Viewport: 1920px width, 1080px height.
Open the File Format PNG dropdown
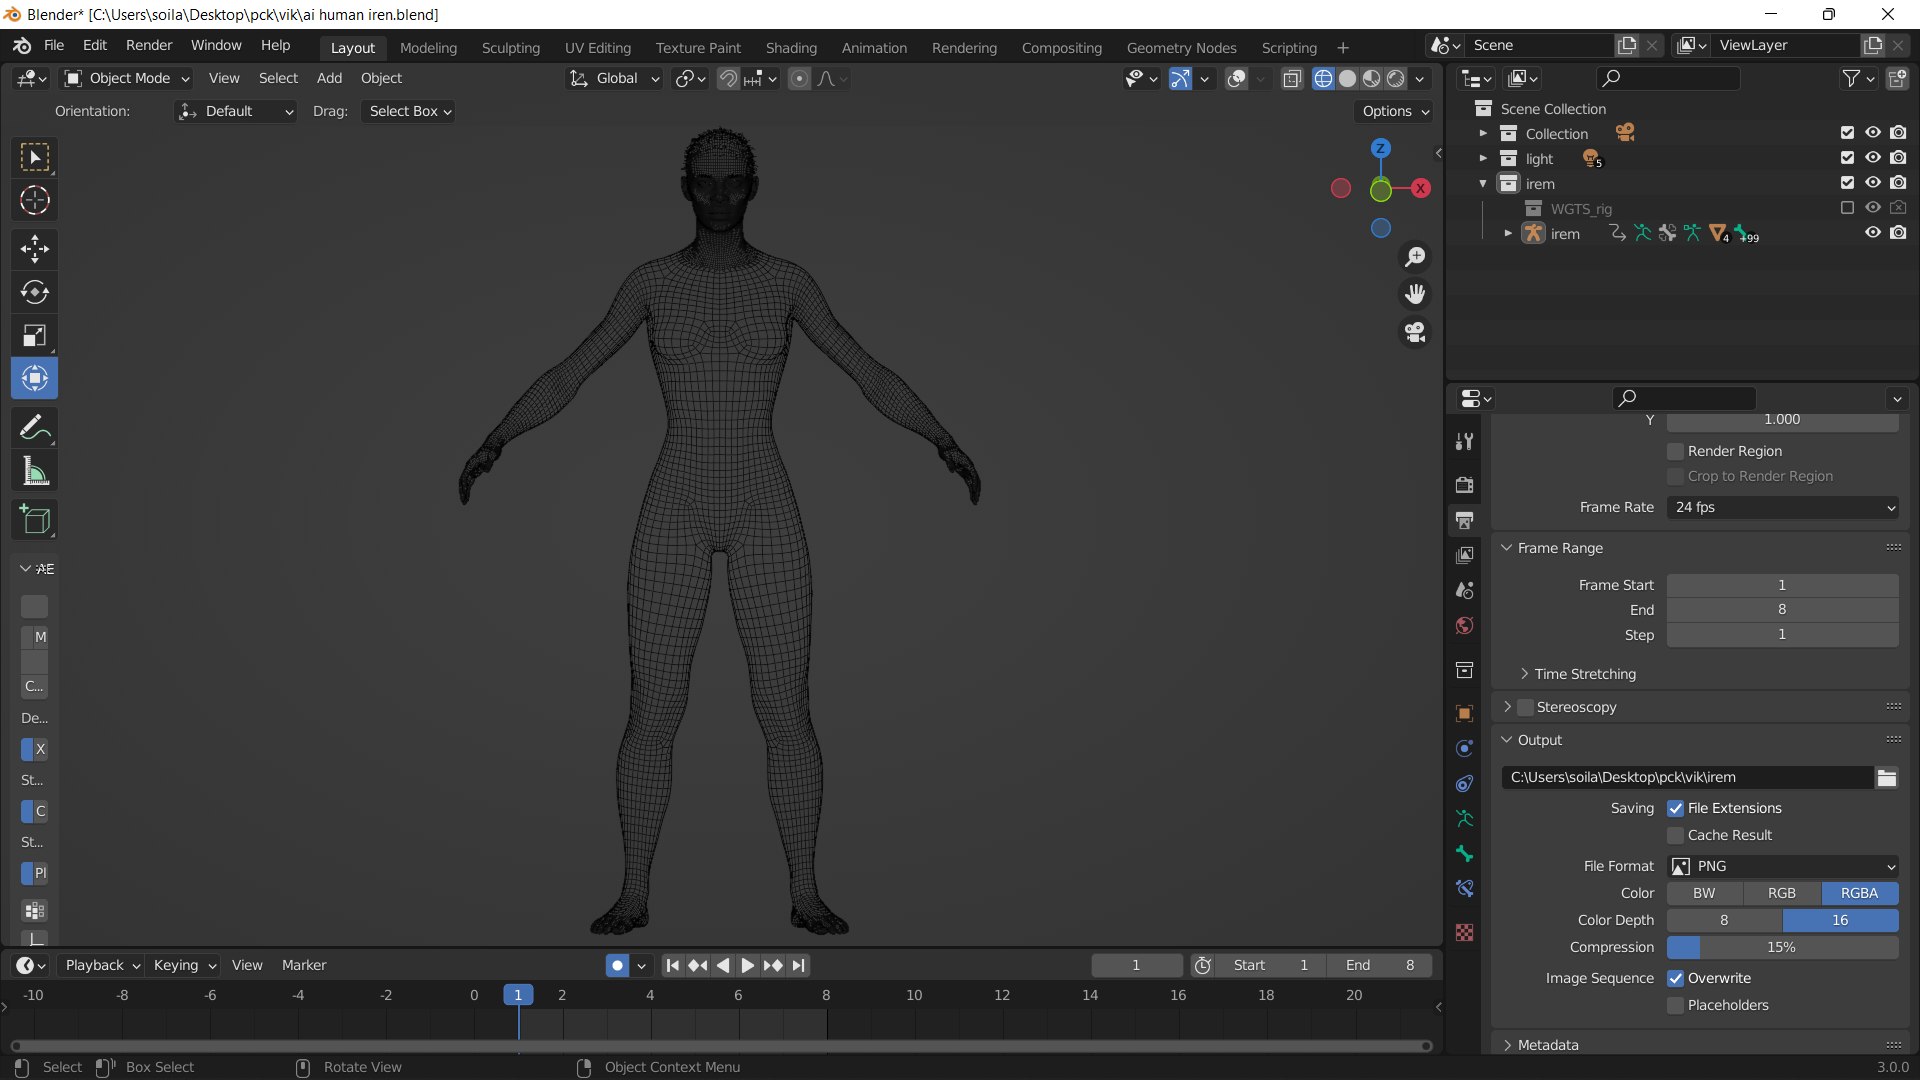[1783, 866]
